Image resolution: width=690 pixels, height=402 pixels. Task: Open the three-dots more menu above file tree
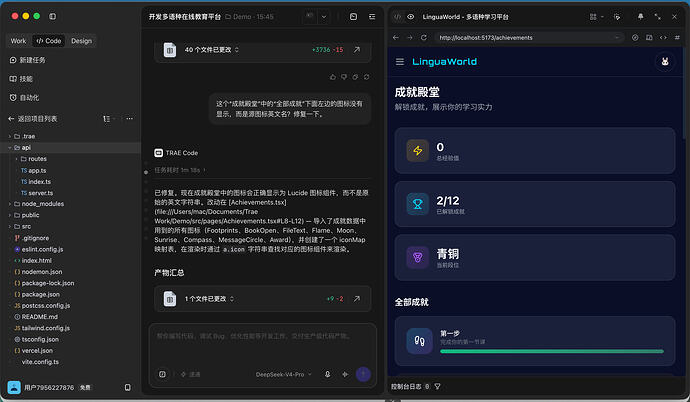[129, 119]
